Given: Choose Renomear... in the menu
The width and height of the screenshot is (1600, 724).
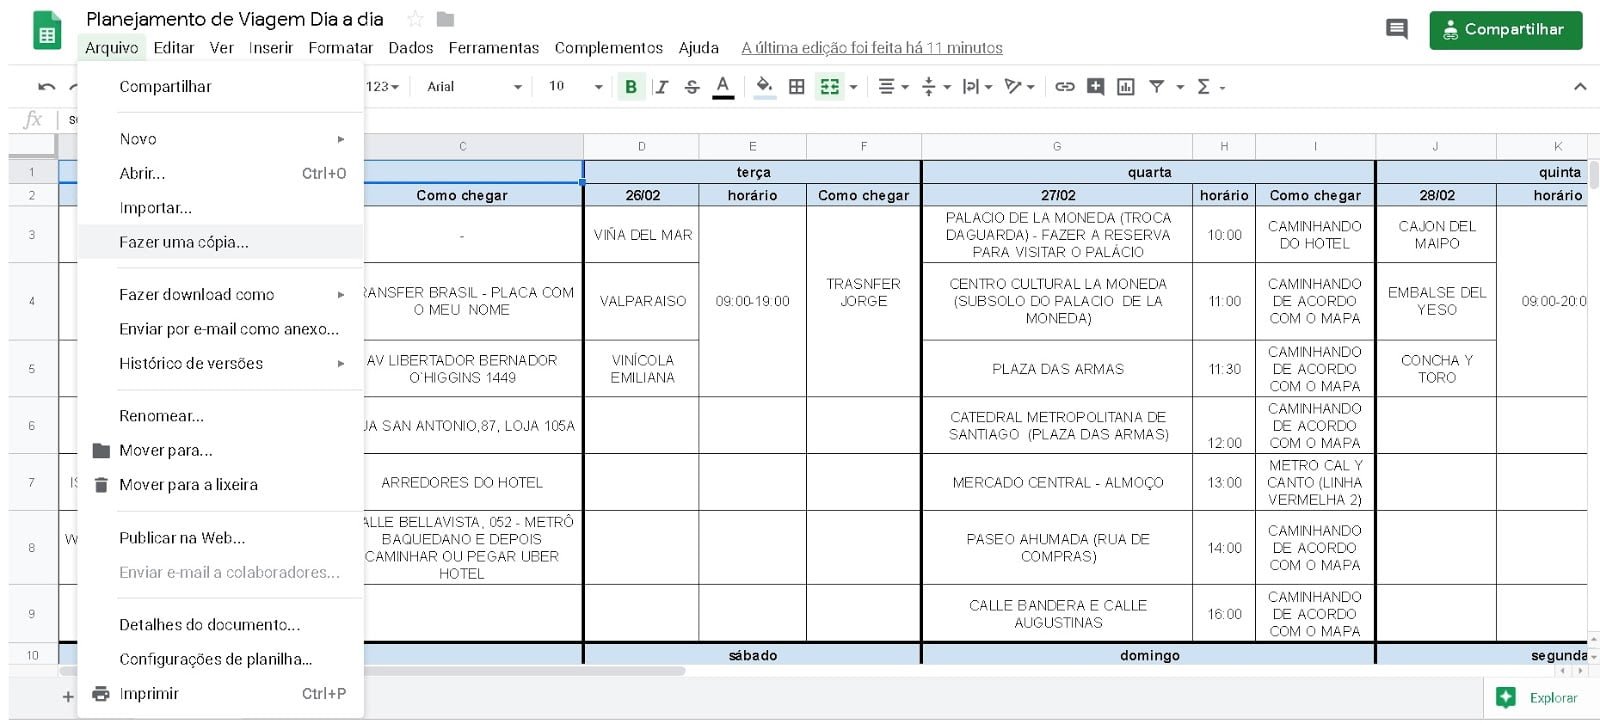Looking at the screenshot, I should [221, 416].
